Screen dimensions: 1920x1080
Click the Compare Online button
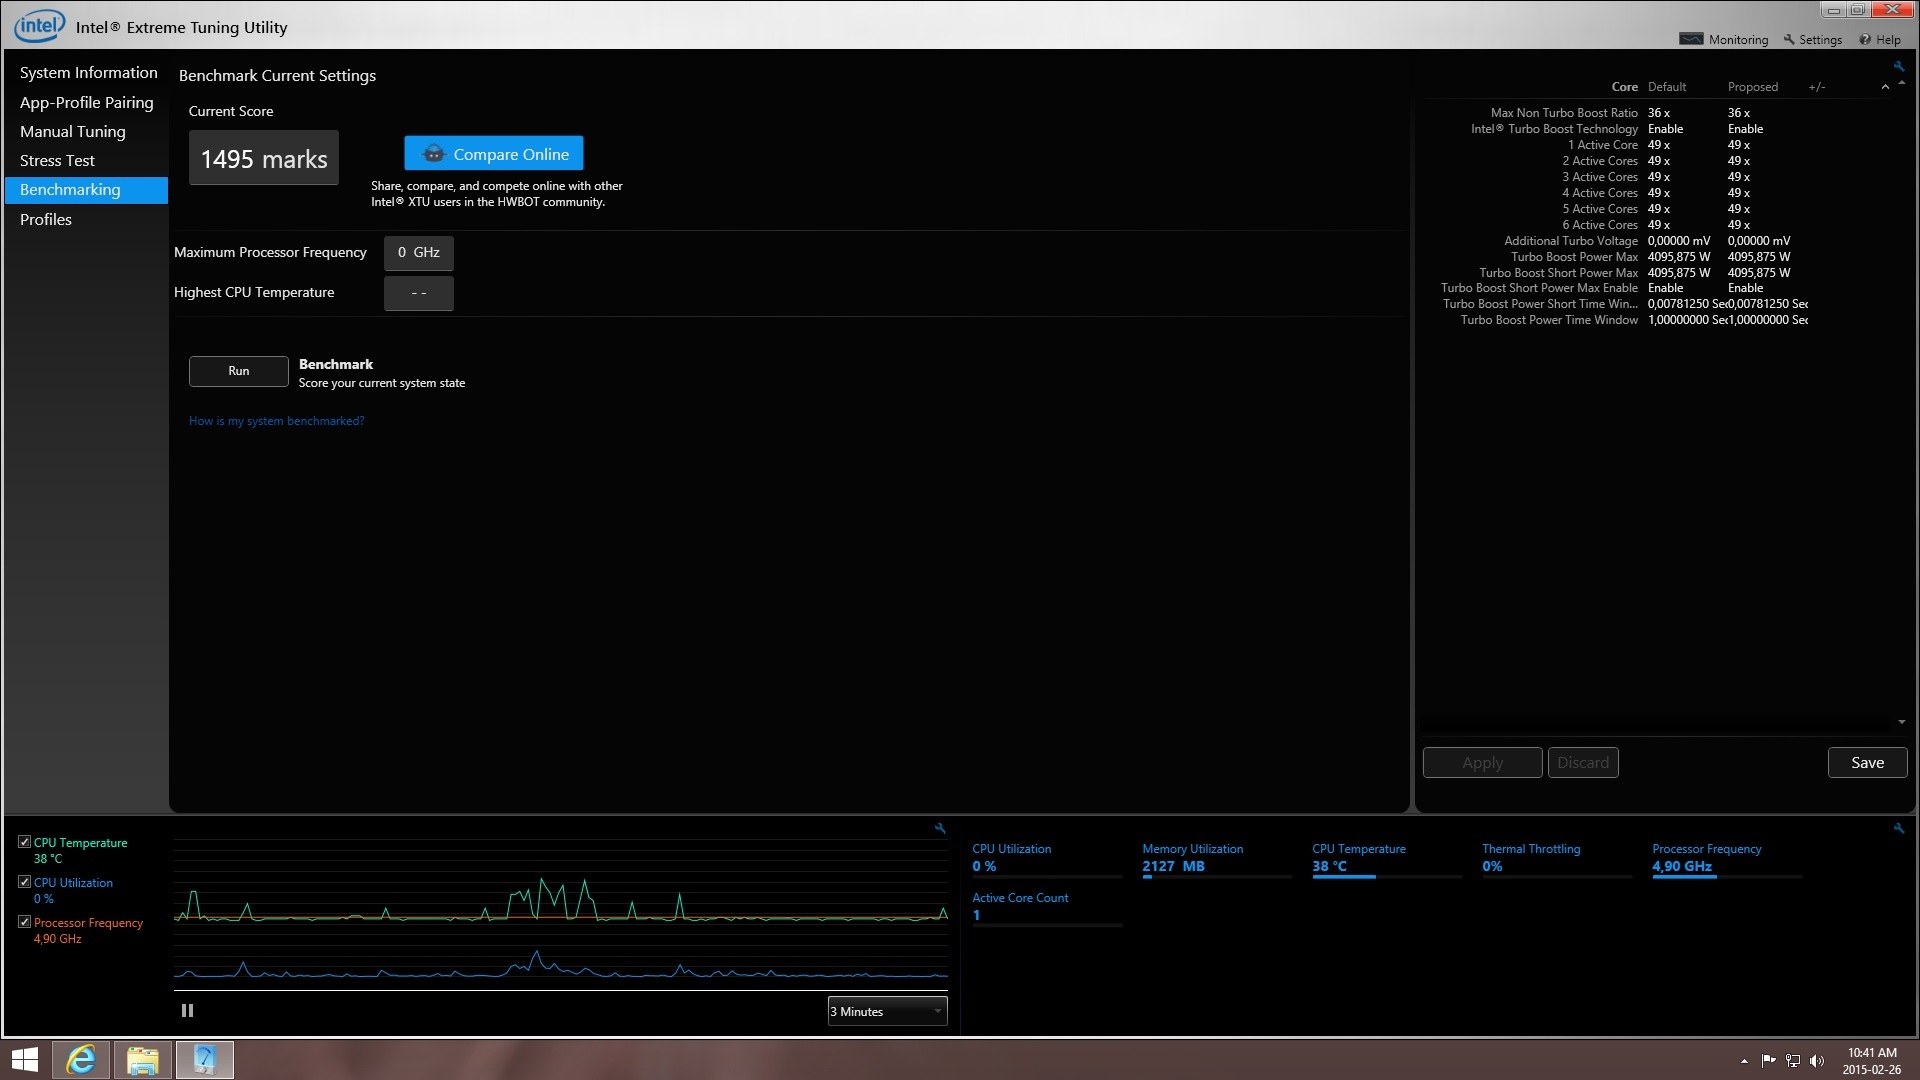[x=494, y=154]
